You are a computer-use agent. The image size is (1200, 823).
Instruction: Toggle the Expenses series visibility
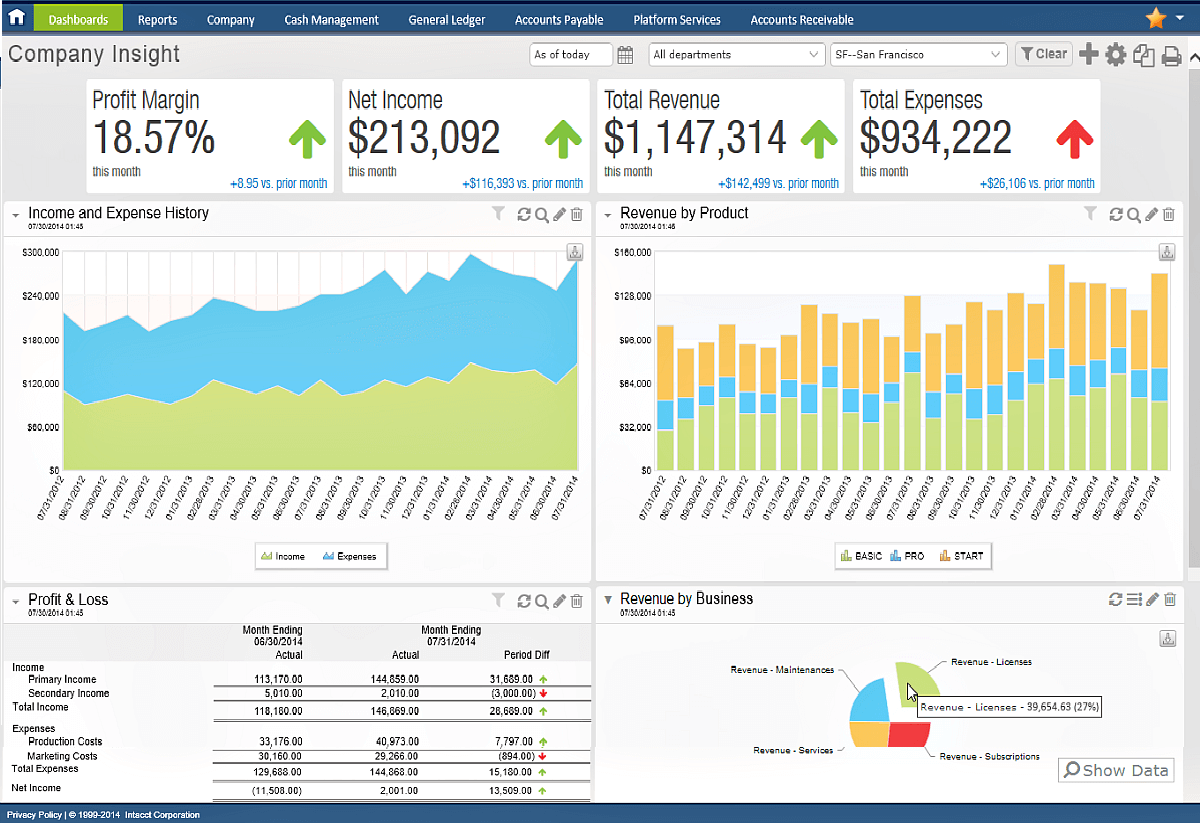click(x=348, y=556)
